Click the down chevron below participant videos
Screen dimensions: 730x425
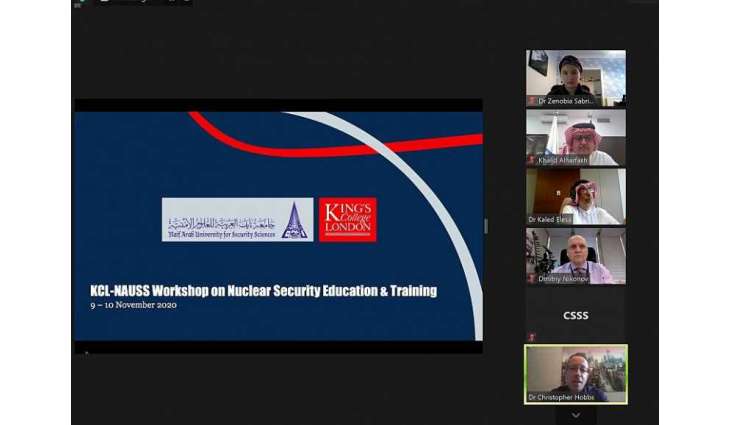(576, 415)
